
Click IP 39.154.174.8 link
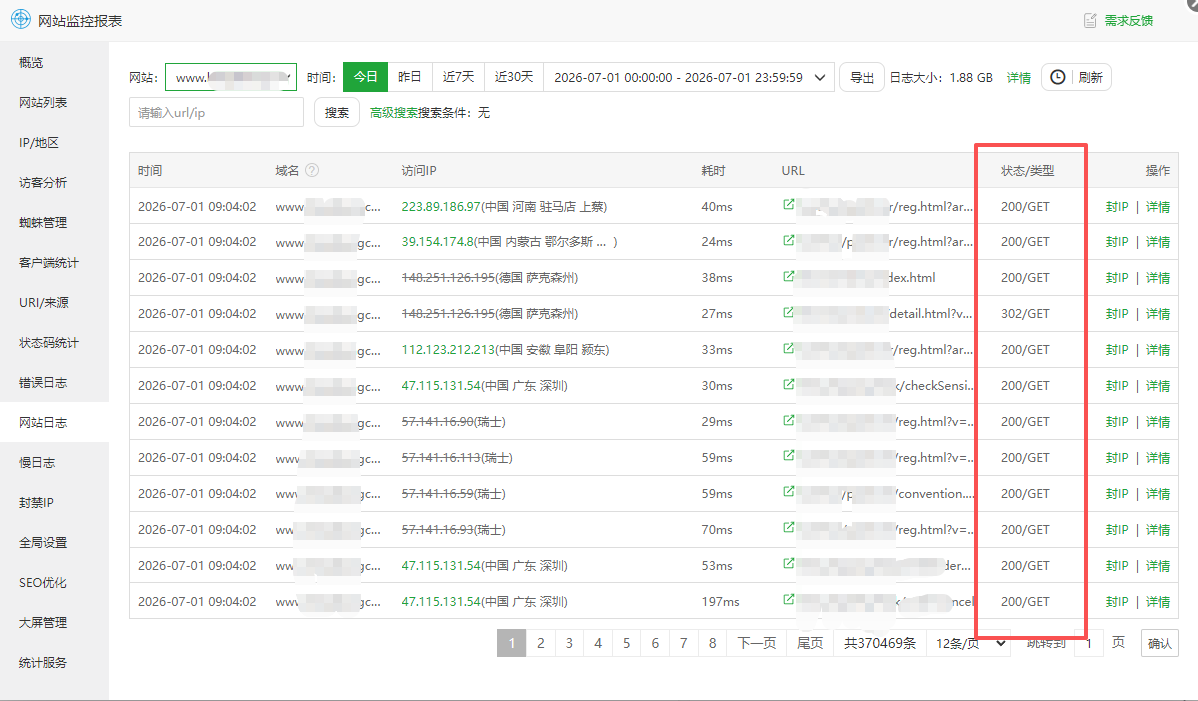[x=438, y=242]
